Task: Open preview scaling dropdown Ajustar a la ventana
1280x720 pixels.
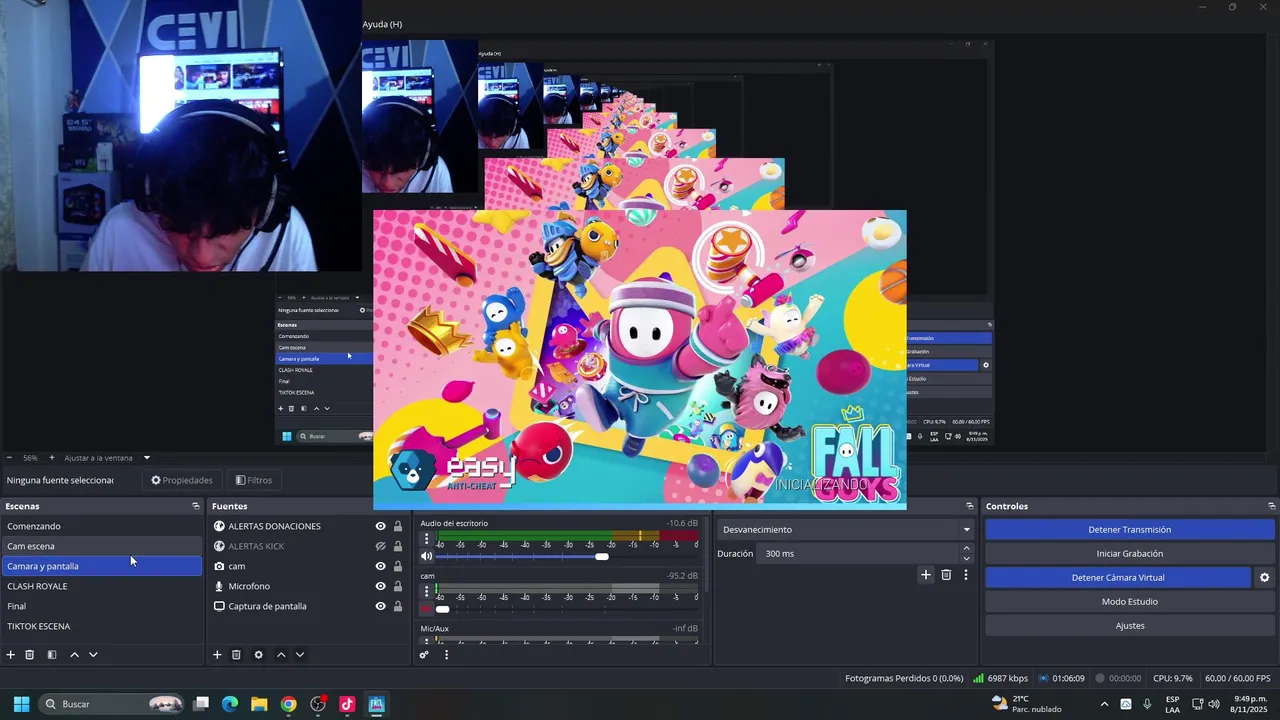Action: coord(107,458)
